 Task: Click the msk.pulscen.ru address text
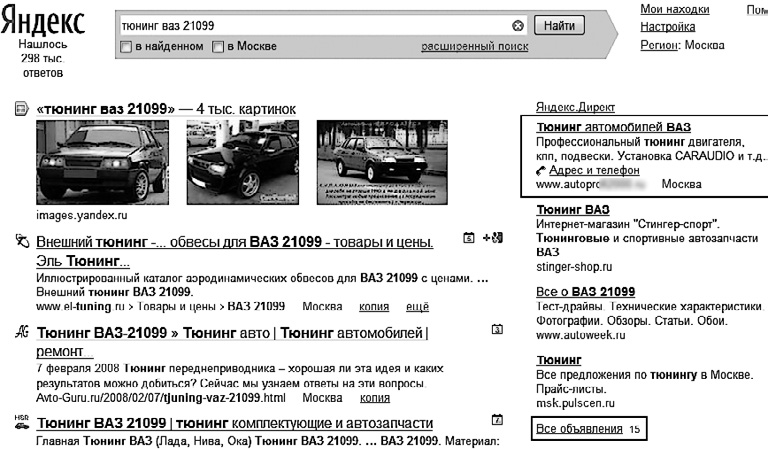click(x=575, y=403)
